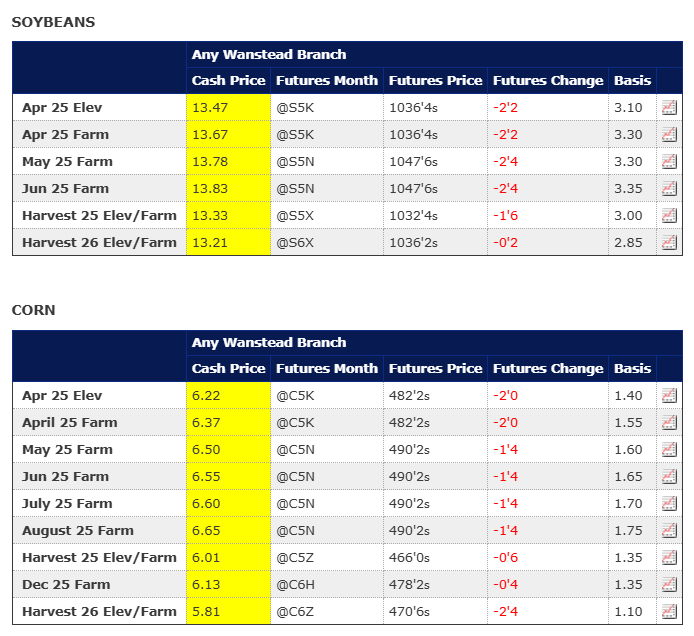Click futures change -0'4 in corn
Image resolution: width=694 pixels, height=636 pixels.
[x=505, y=584]
